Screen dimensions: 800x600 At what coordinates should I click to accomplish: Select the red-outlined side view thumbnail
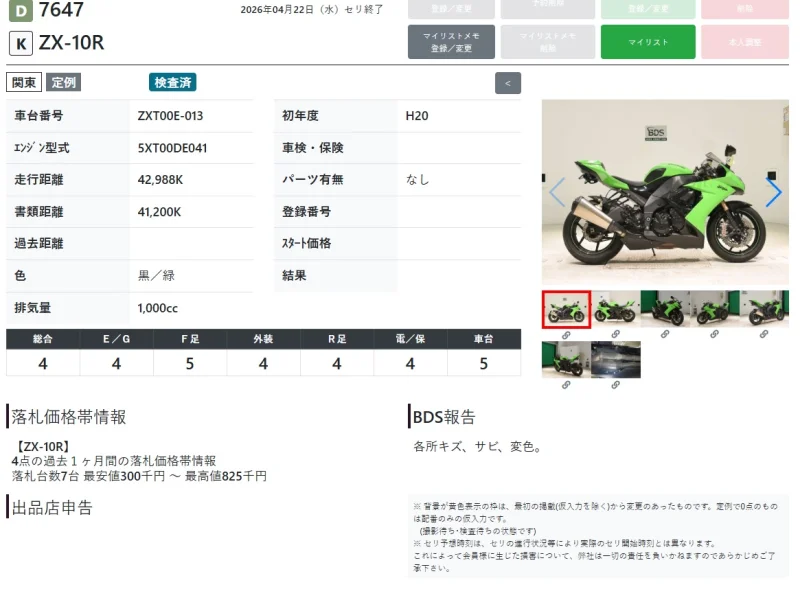pos(566,310)
